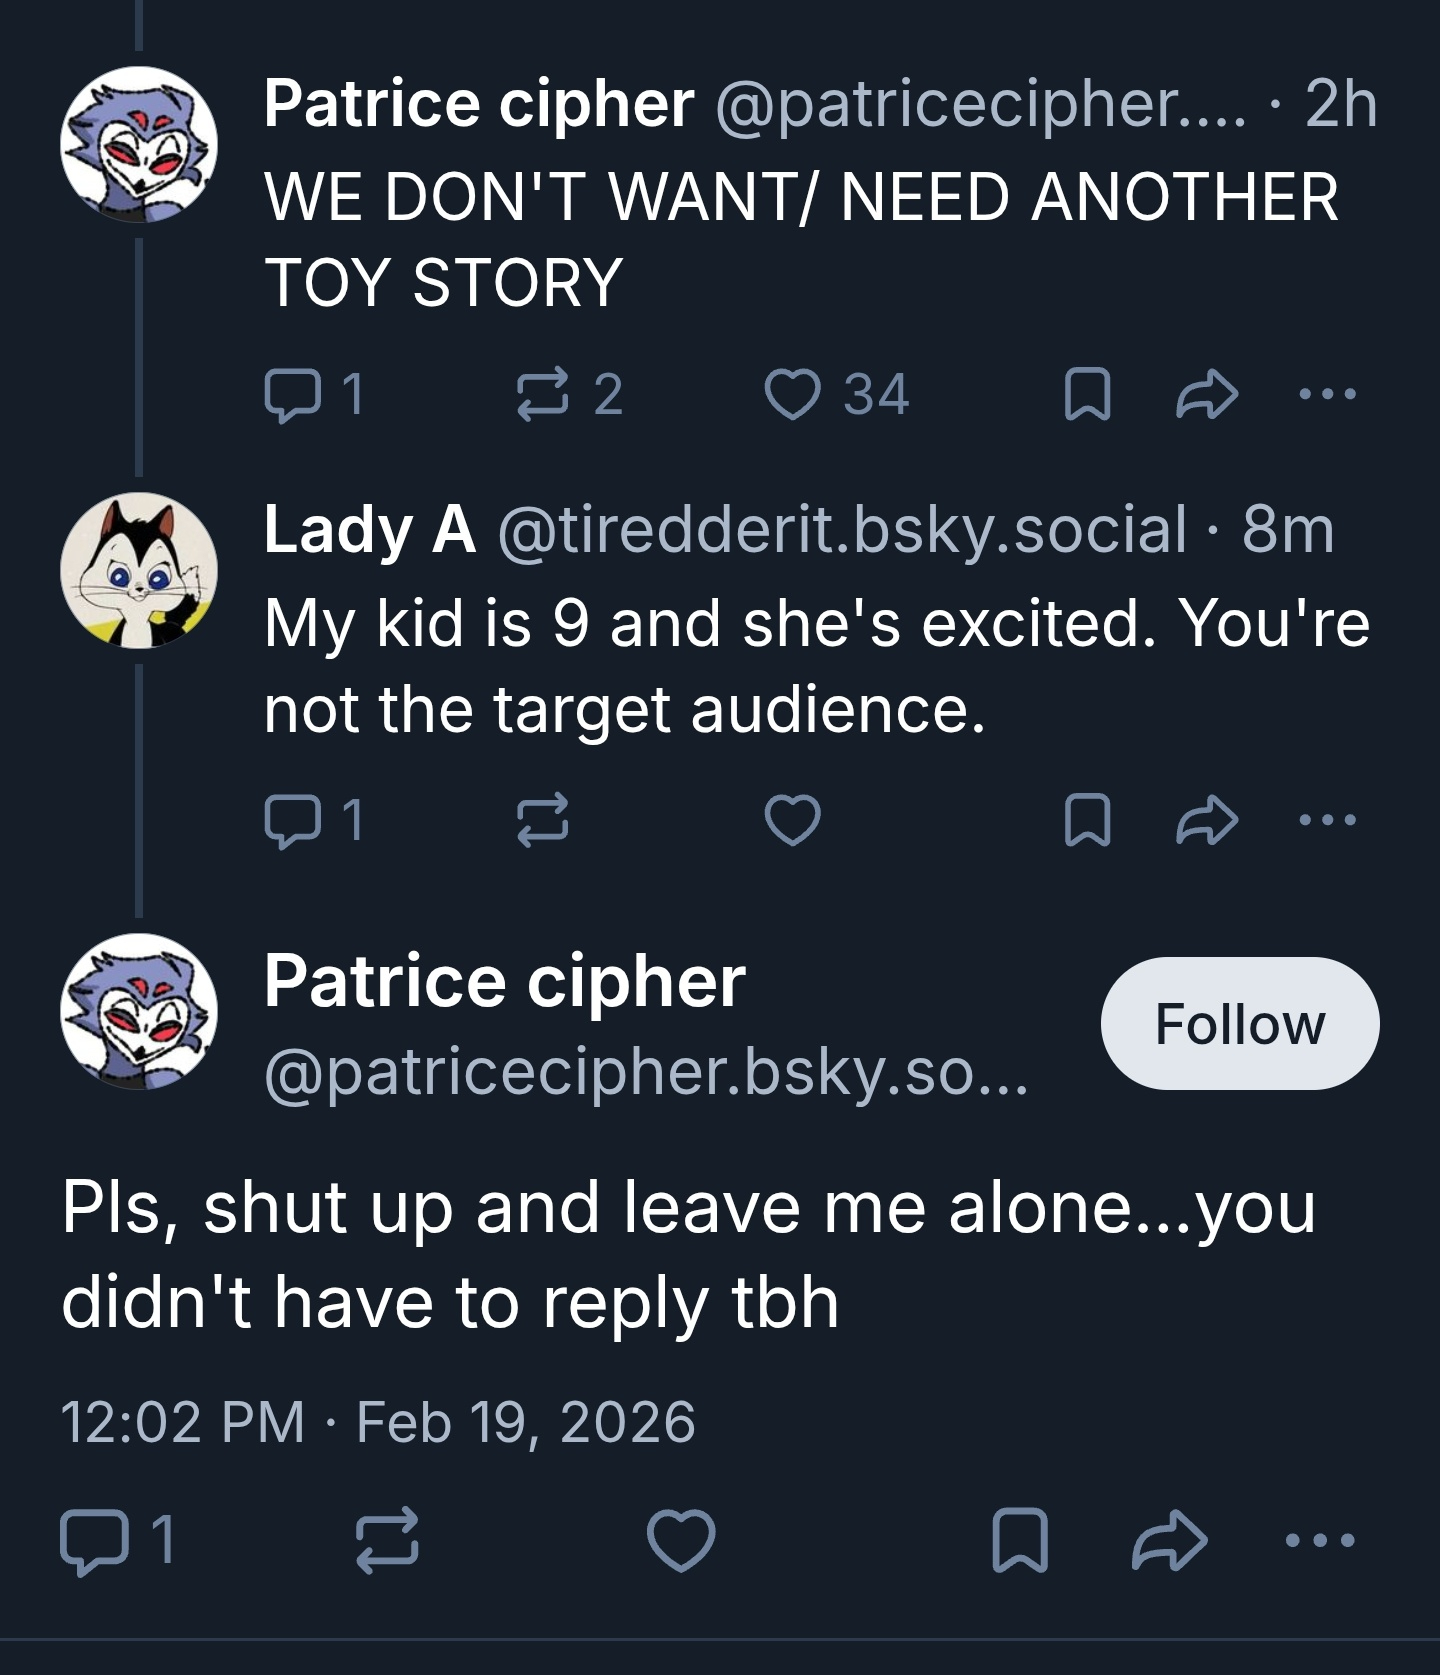Screen dimensions: 1440x1675
Task: Repost Lady A's target audience post
Action: pyautogui.click(x=543, y=820)
